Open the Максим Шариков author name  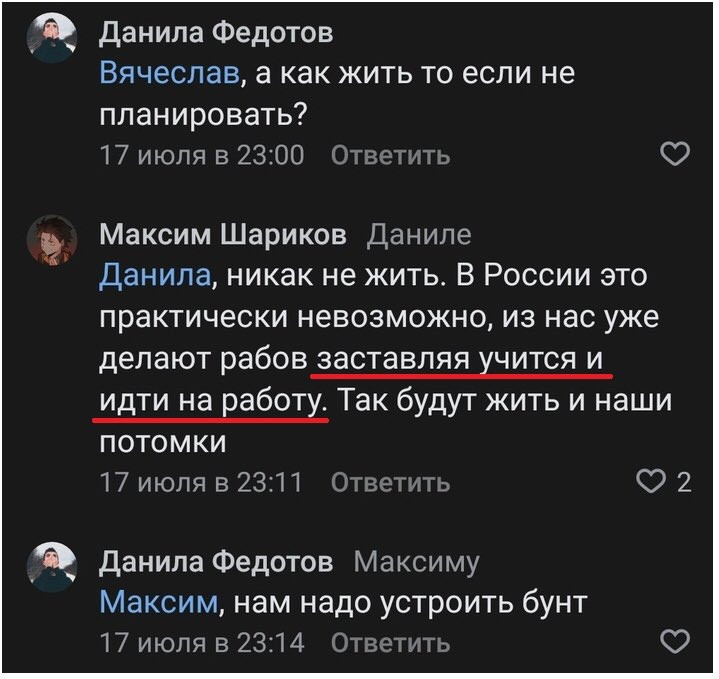pyautogui.click(x=223, y=235)
